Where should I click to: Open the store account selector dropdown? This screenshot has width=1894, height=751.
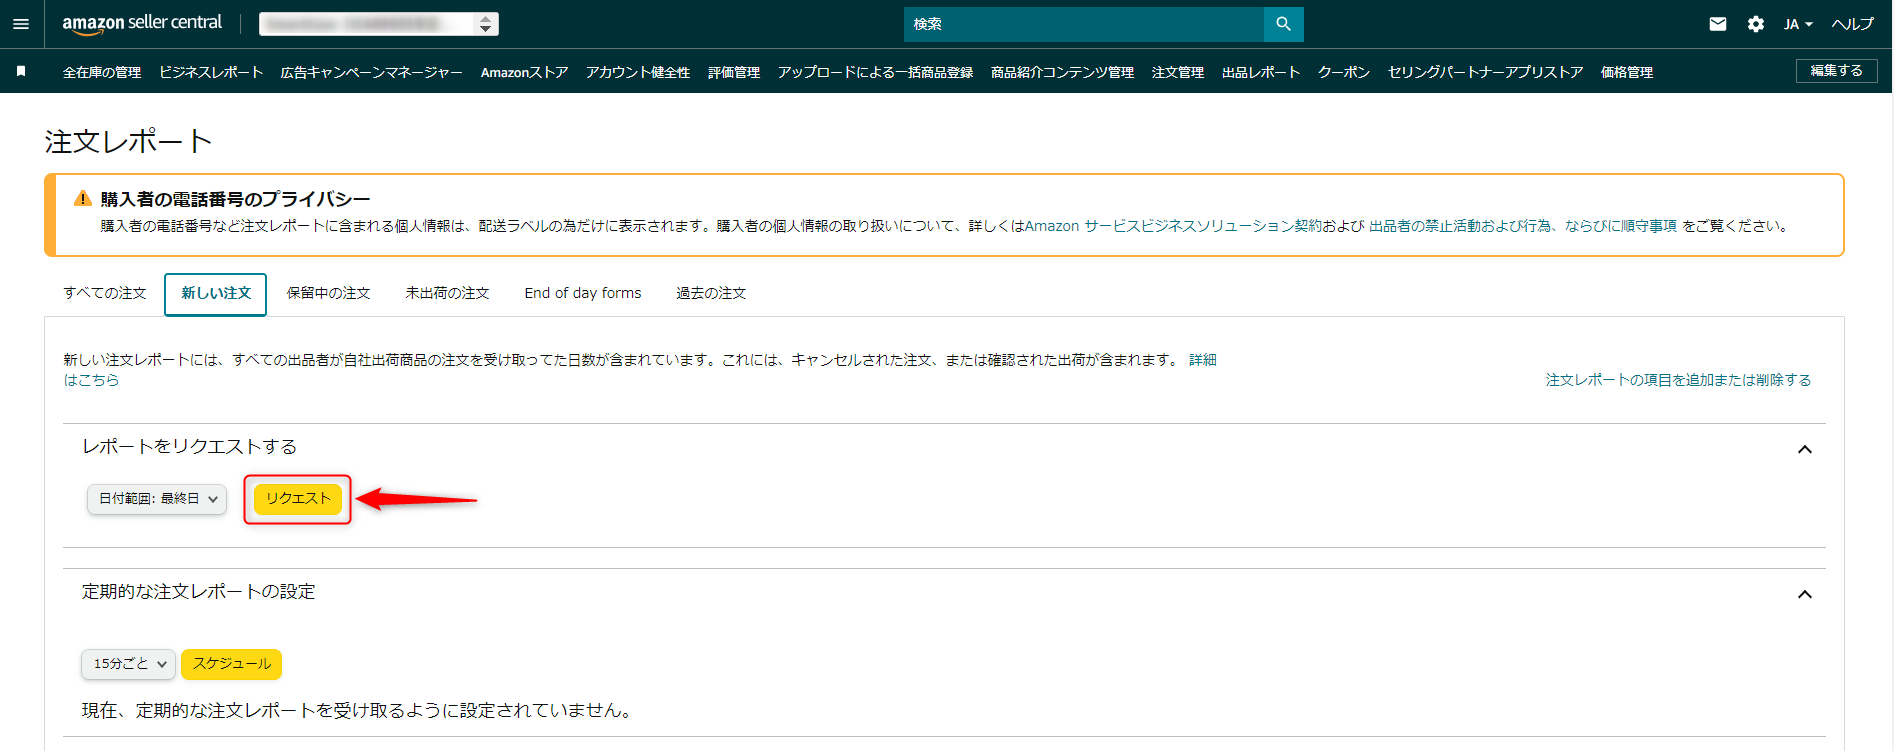[379, 24]
